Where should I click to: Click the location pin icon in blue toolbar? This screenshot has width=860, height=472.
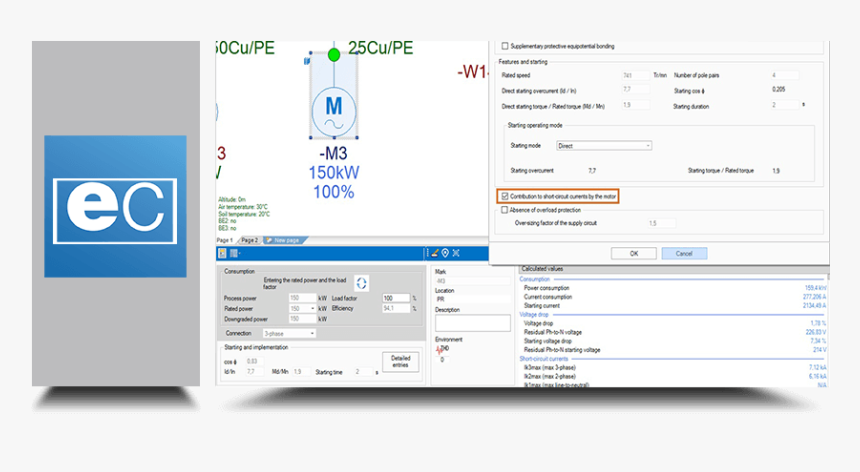click(445, 253)
